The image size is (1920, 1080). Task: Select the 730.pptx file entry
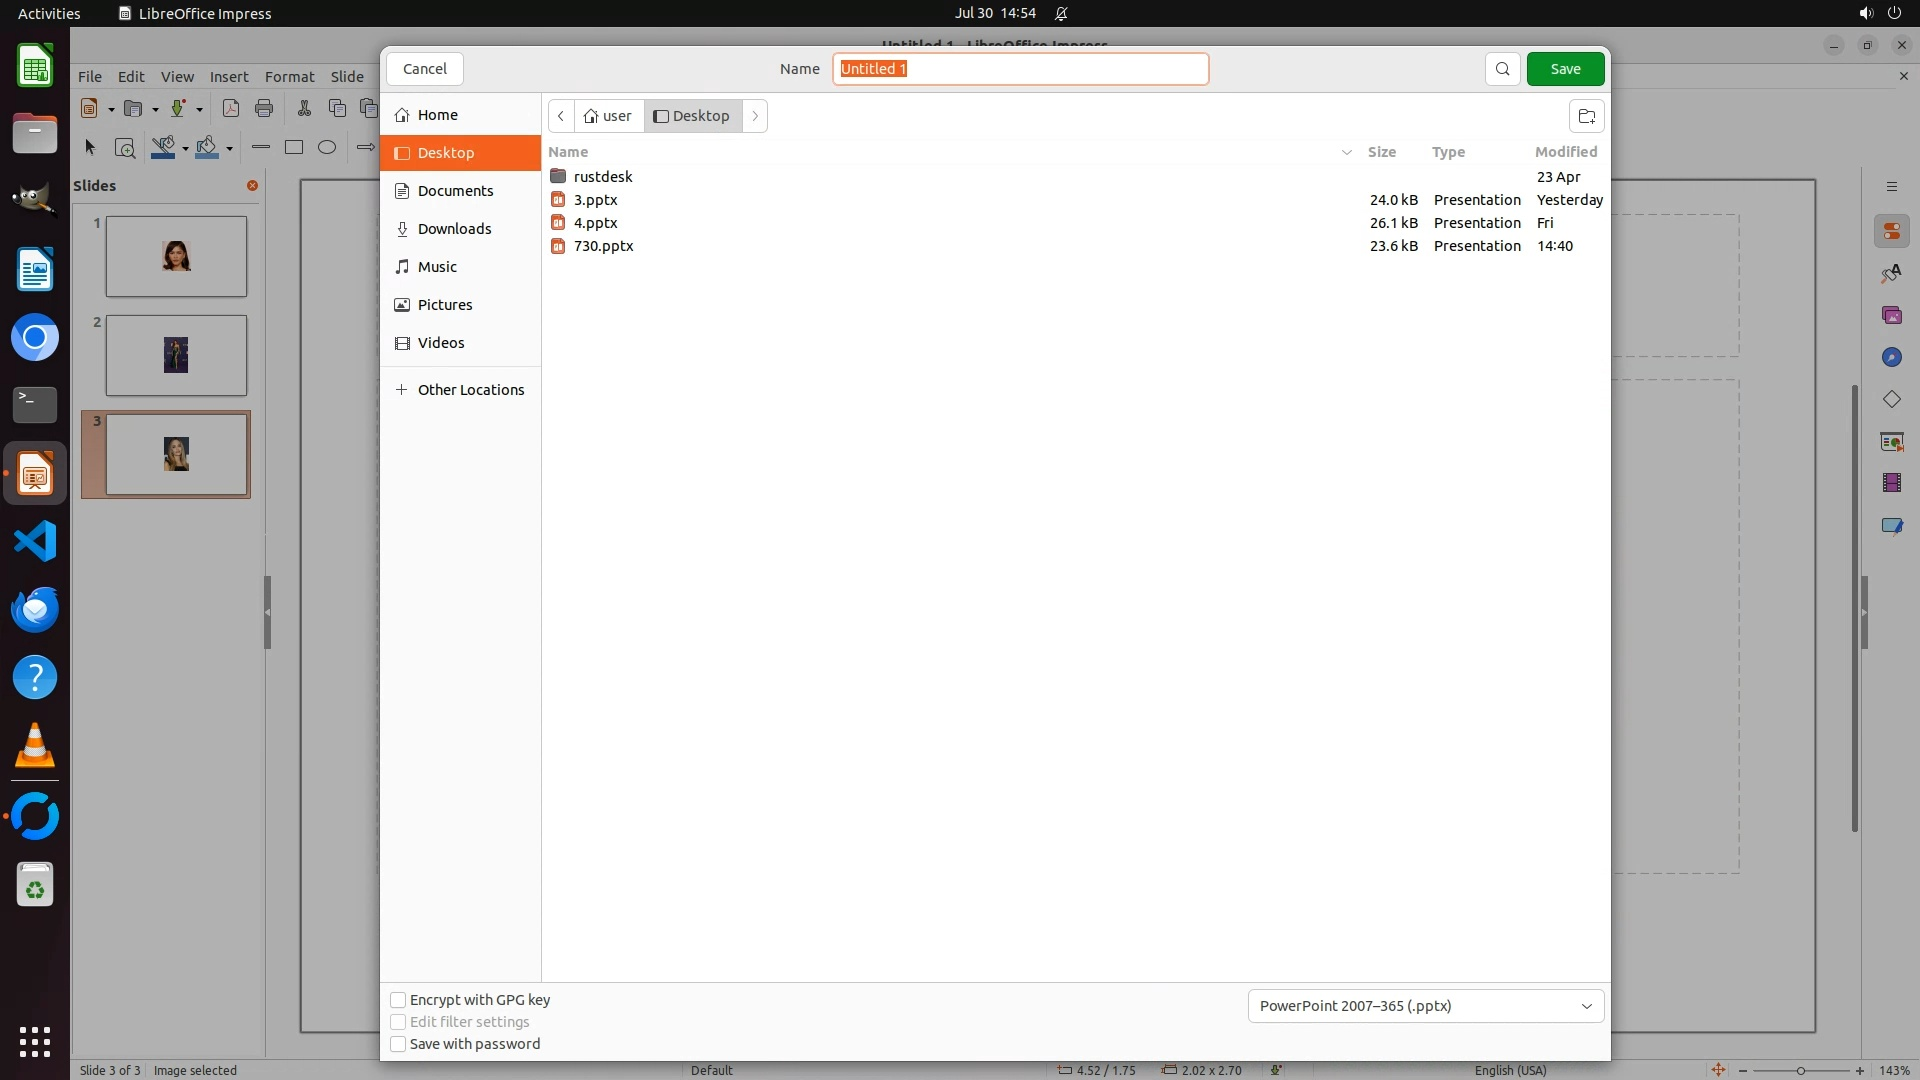coord(603,246)
